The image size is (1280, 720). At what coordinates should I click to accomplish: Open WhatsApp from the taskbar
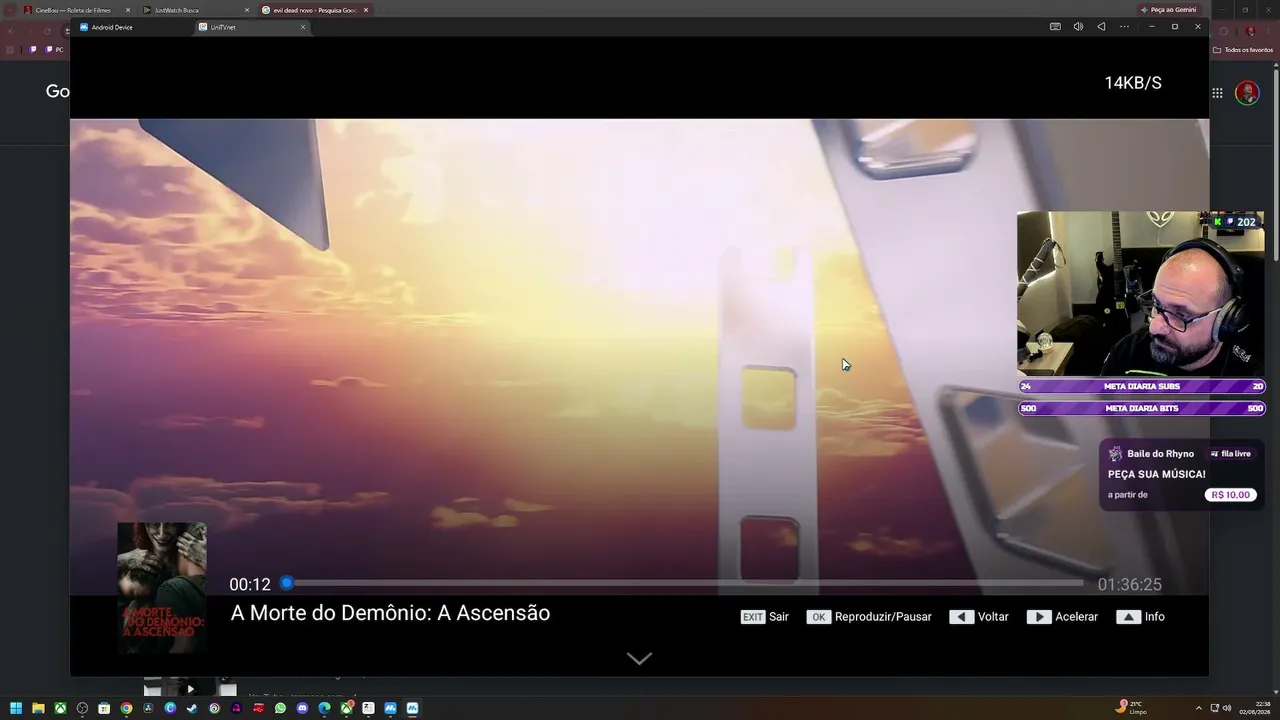[x=280, y=708]
